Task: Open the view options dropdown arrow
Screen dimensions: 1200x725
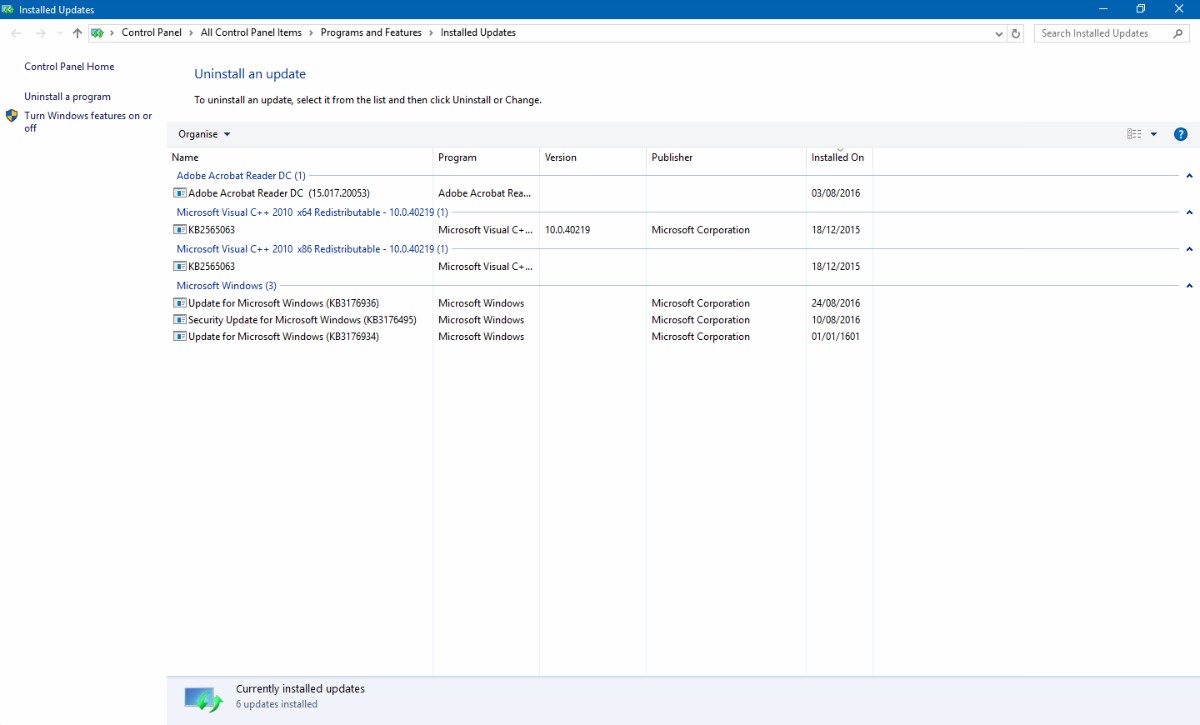Action: coord(1153,134)
